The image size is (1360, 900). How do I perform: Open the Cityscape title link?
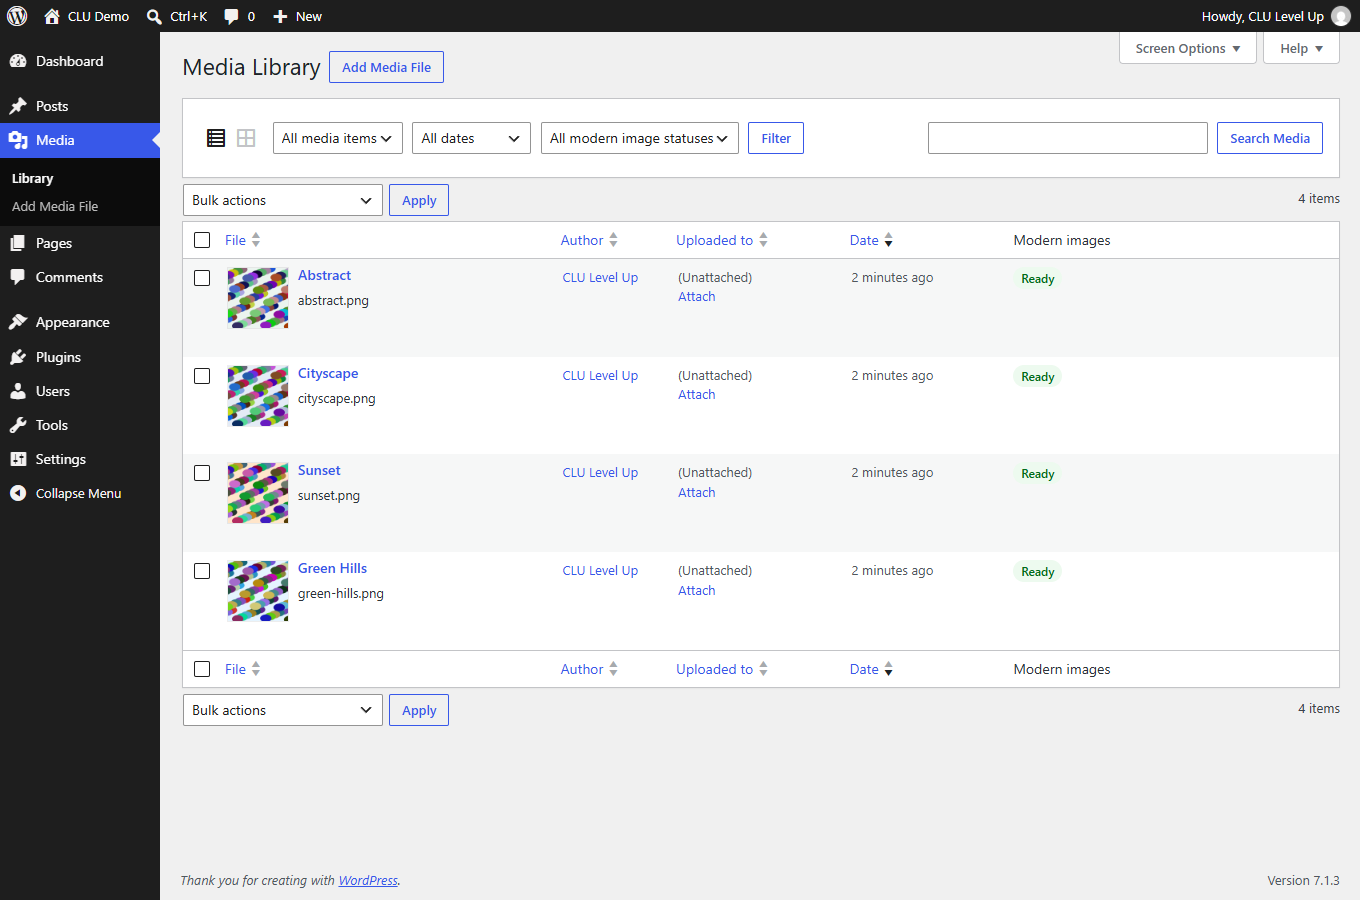tap(328, 373)
